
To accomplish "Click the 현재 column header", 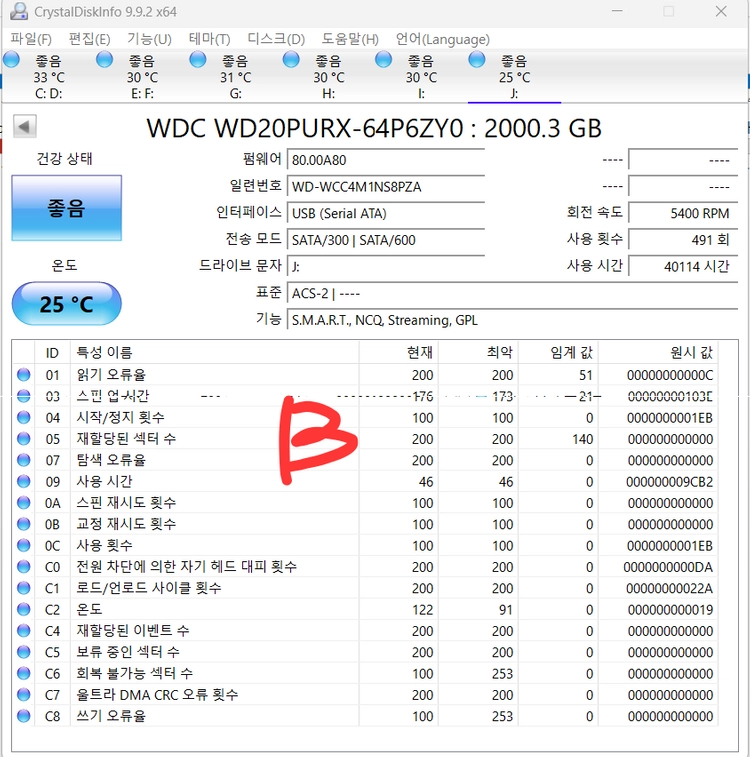I will click(399, 352).
